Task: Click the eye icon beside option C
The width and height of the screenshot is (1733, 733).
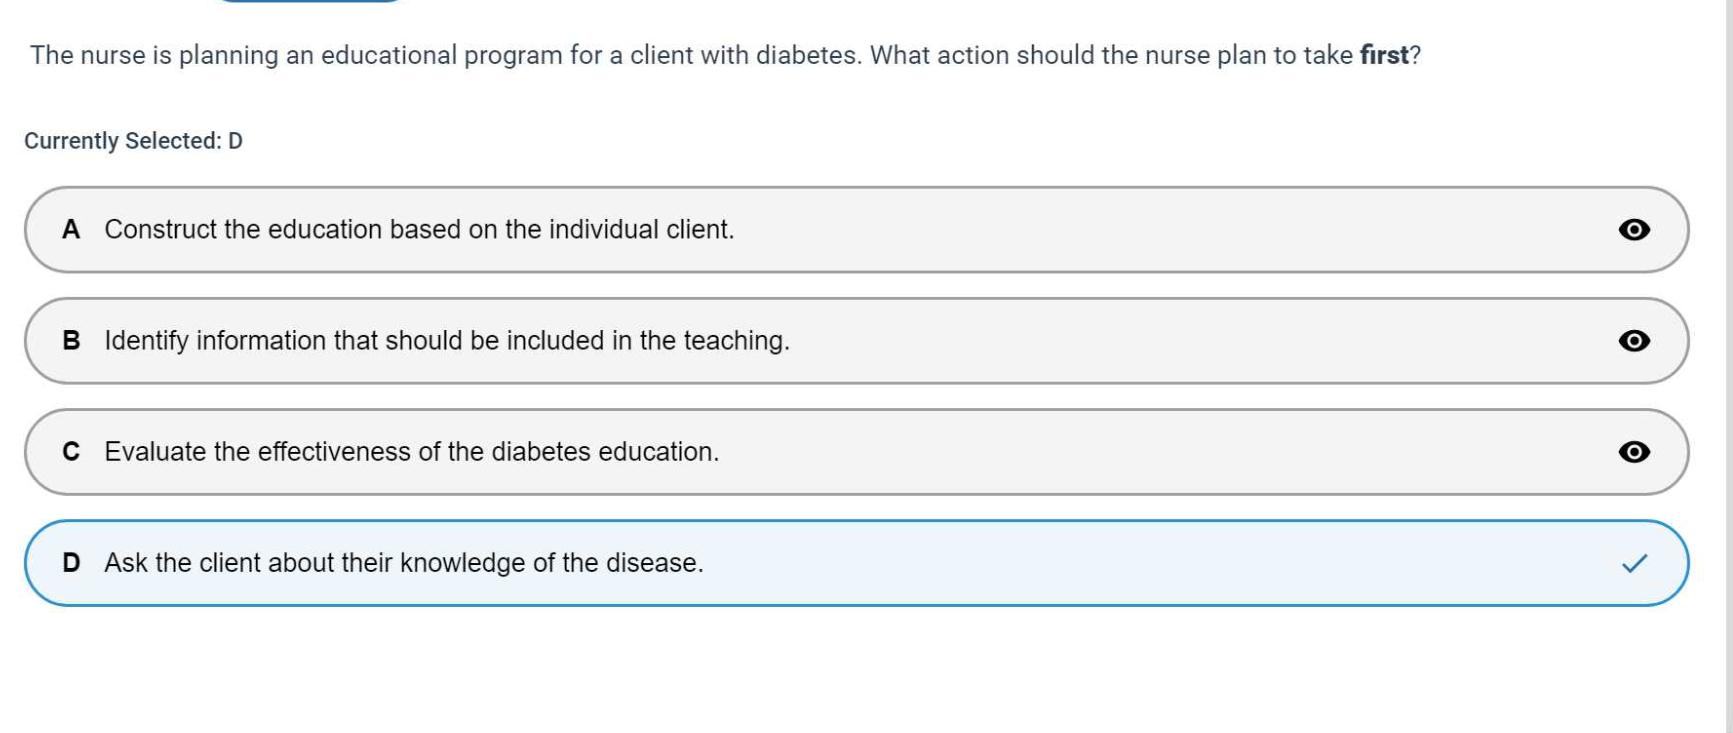Action: pyautogui.click(x=1633, y=452)
